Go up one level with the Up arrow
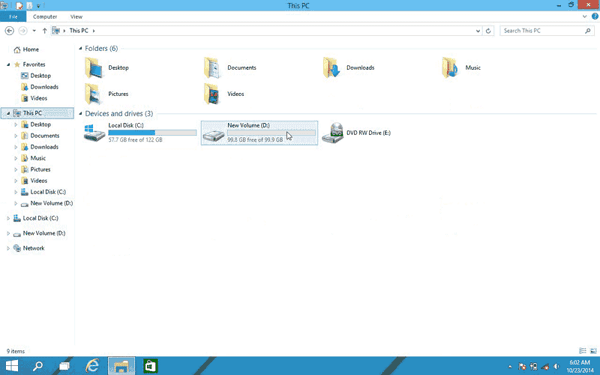Viewport: 600px width, 375px height. click(44, 31)
